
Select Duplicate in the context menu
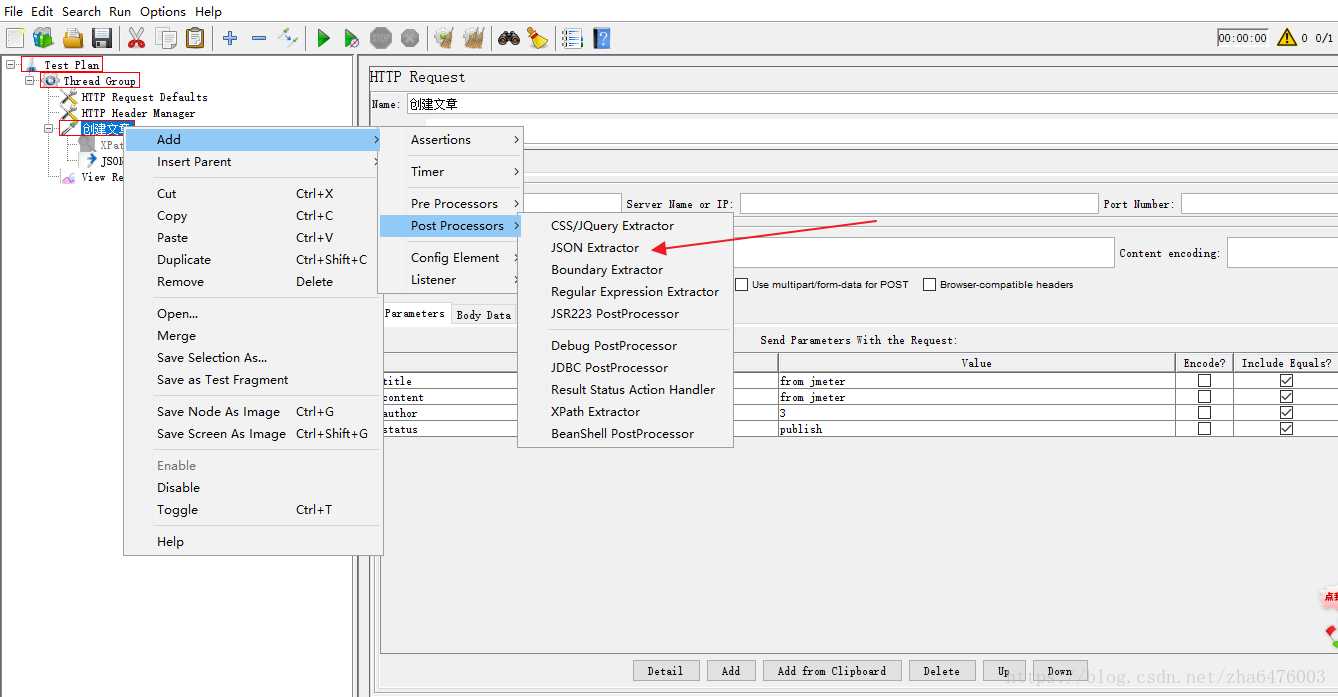(253, 260)
